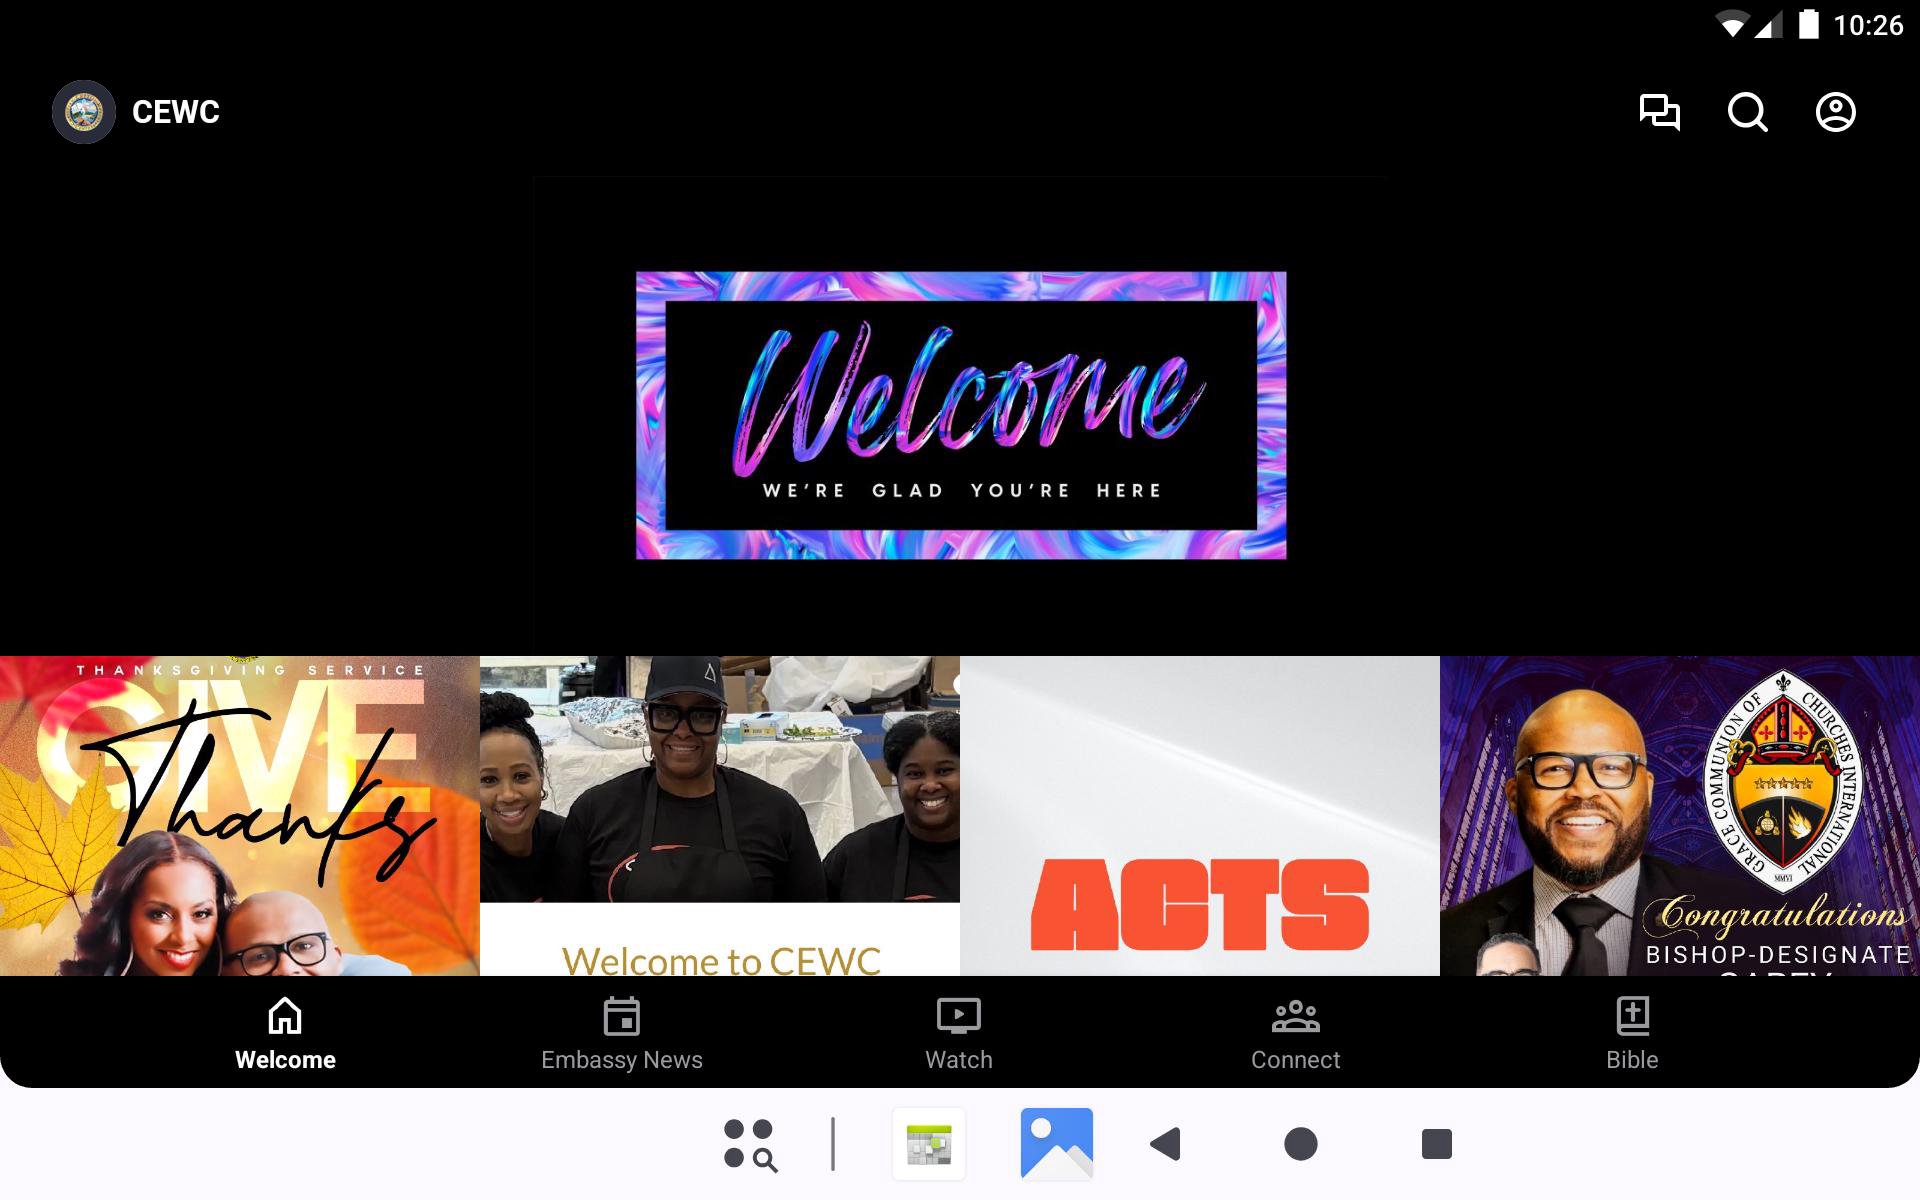Tap the Connect people icon
The width and height of the screenshot is (1920, 1200).
pos(1295,1016)
